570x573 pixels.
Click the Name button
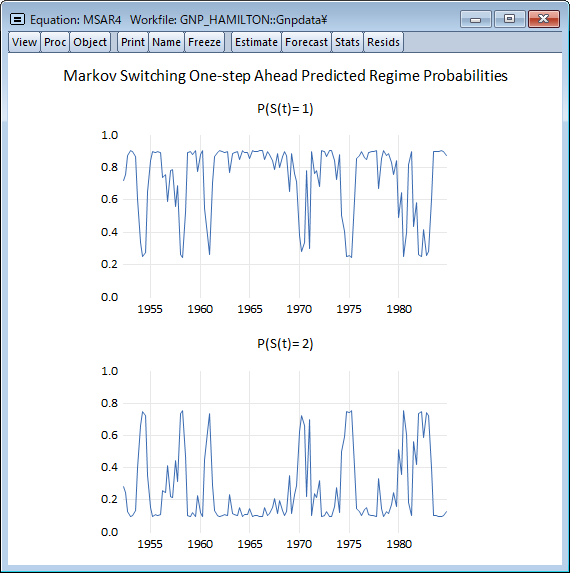tap(166, 42)
